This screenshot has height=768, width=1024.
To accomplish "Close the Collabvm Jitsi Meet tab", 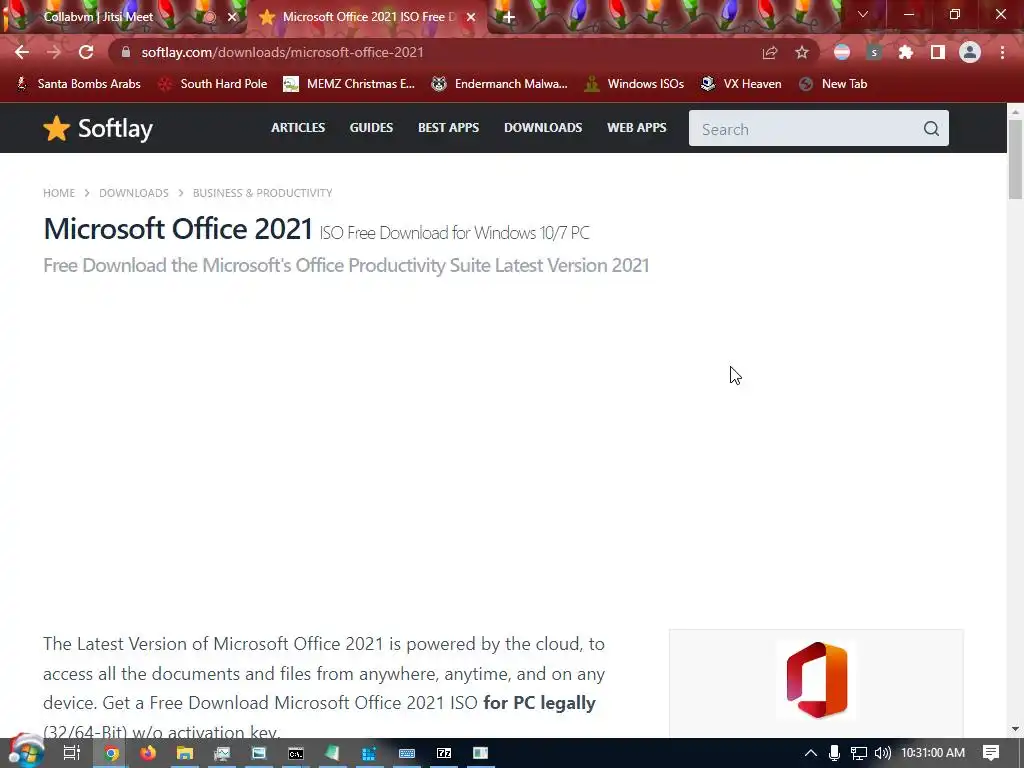I will (232, 17).
